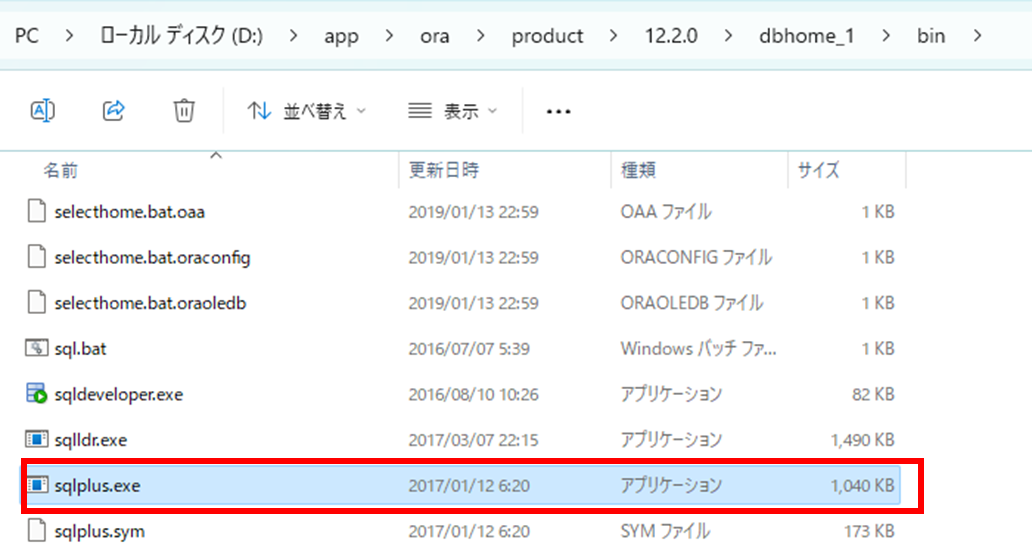This screenshot has height=549, width=1032.
Task: Click the selecthome.bat.oraconfig file icon
Action: (37, 257)
